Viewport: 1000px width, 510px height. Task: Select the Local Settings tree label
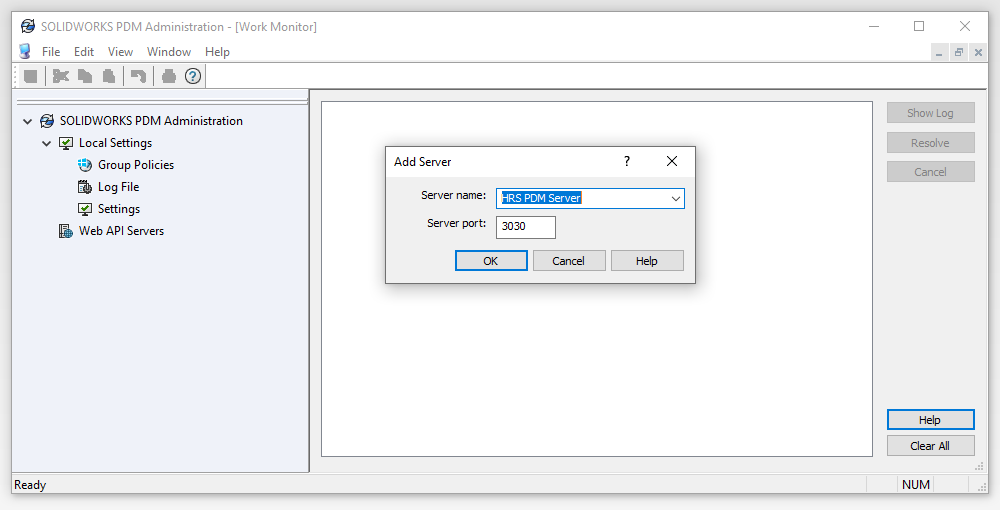click(115, 143)
